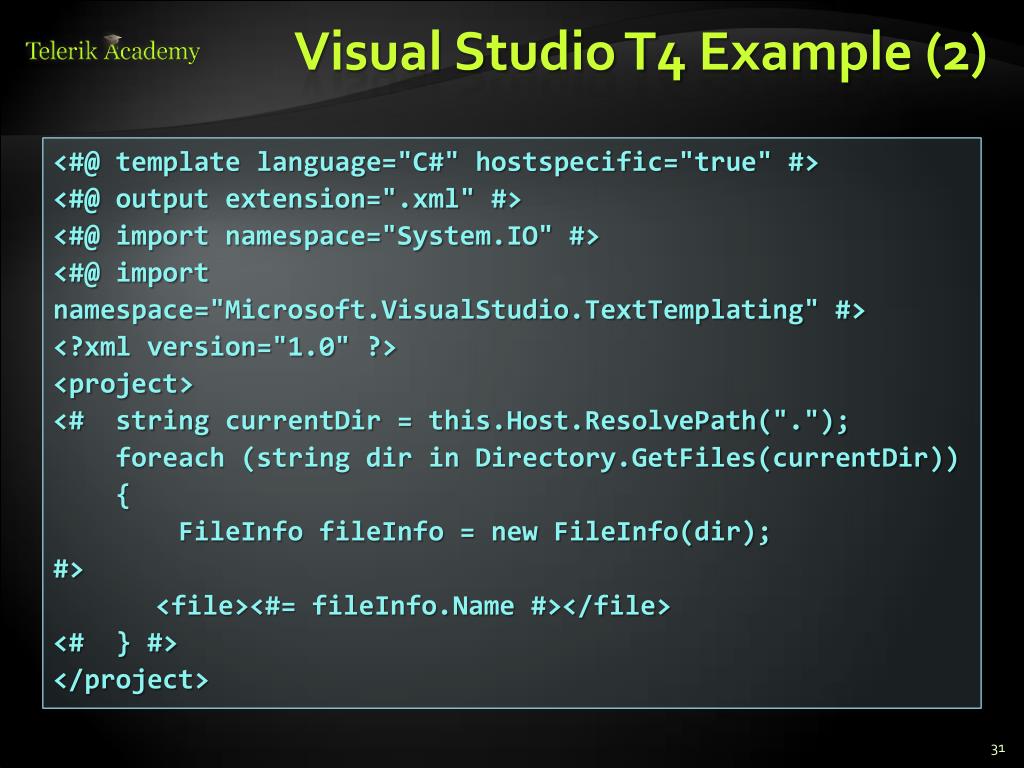1024x768 pixels.
Task: Click the Telerik Academy logo
Action: pos(112,49)
